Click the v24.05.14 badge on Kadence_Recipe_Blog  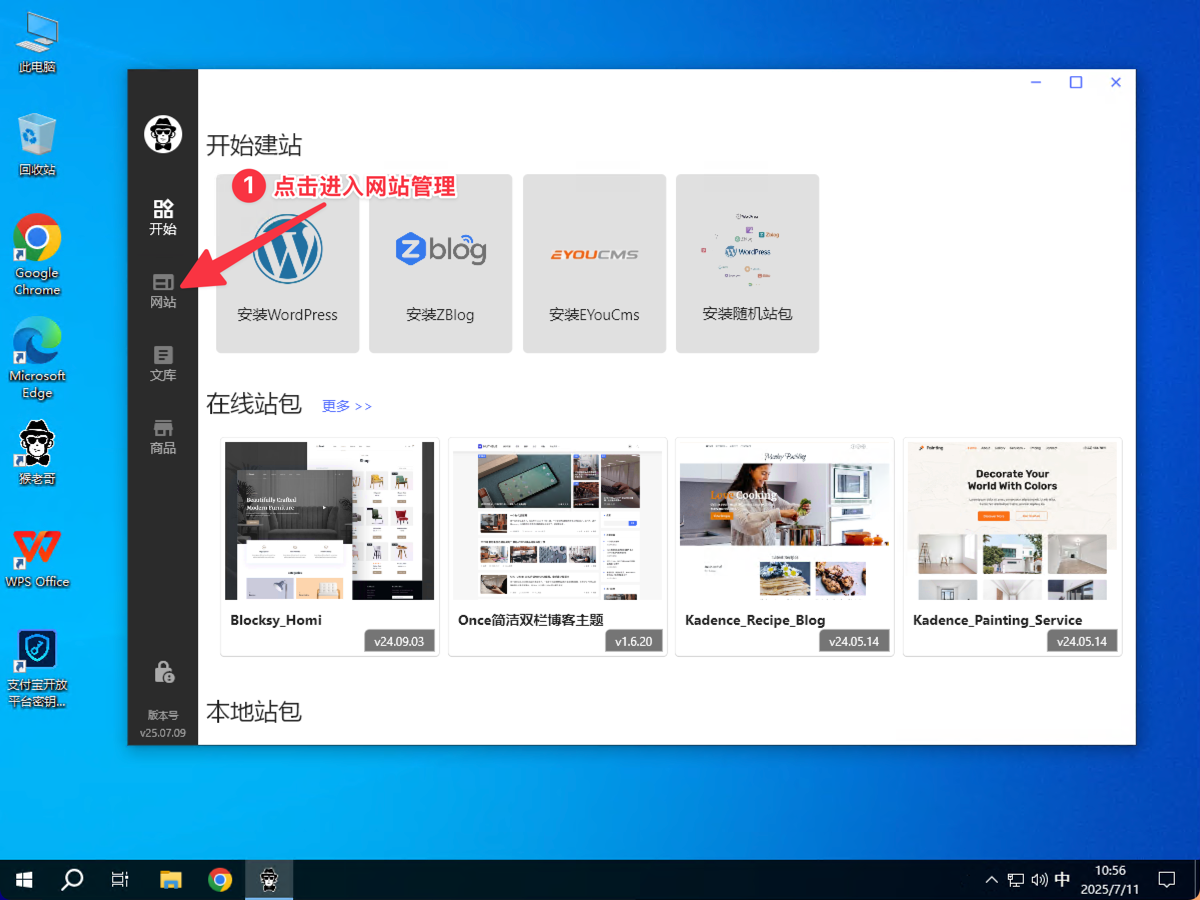click(x=854, y=641)
